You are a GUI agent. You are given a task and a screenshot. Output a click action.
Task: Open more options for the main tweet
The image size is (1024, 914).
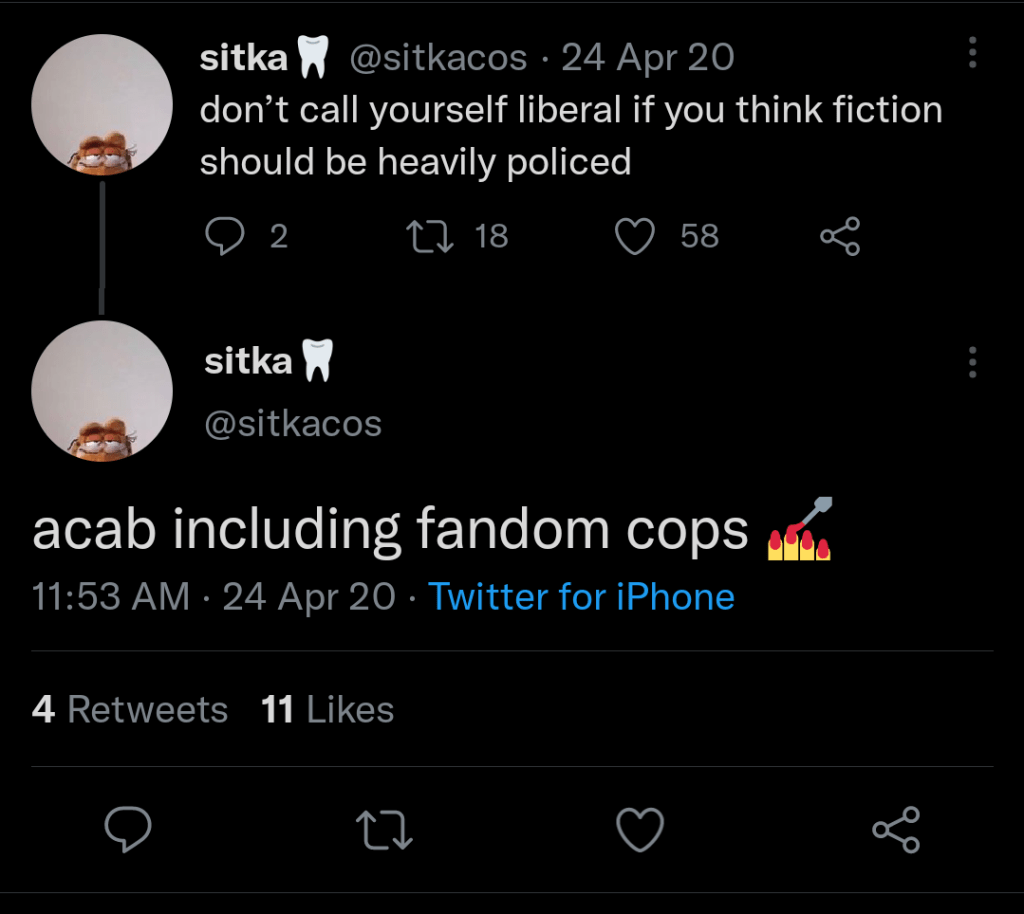click(972, 362)
